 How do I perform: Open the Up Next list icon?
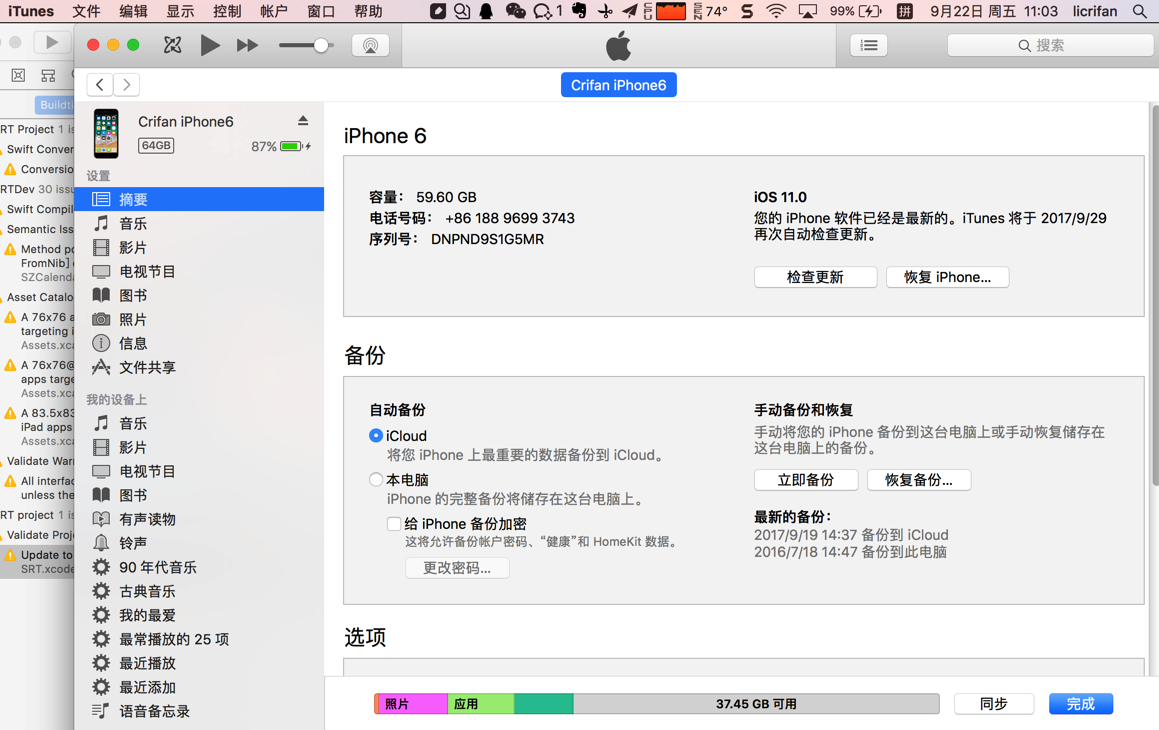pos(869,46)
